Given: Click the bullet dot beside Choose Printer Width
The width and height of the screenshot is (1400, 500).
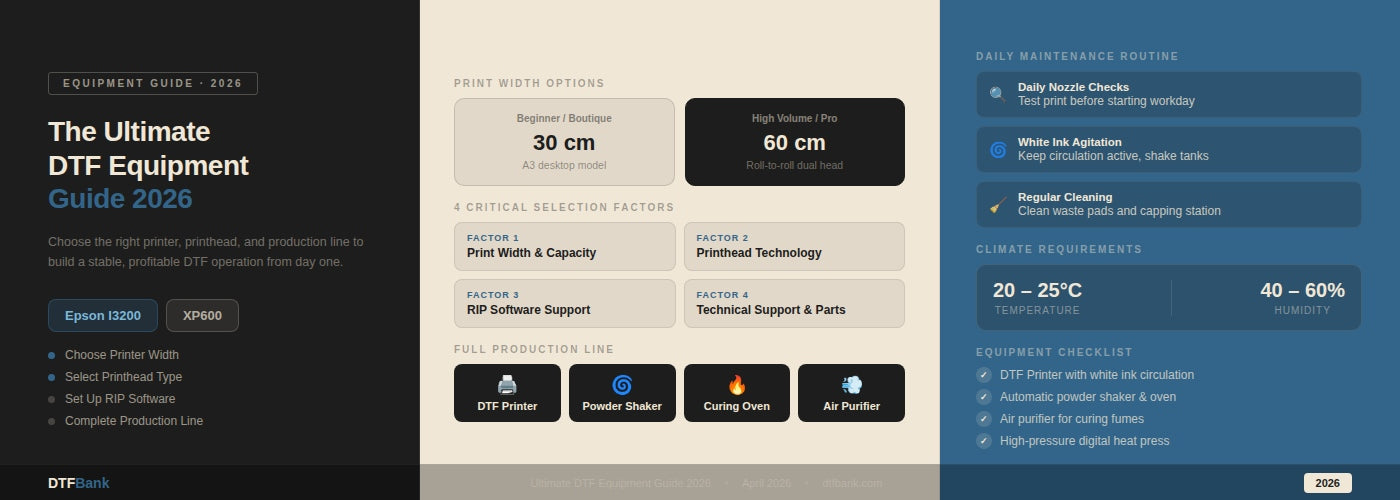Looking at the screenshot, I should click(x=52, y=355).
